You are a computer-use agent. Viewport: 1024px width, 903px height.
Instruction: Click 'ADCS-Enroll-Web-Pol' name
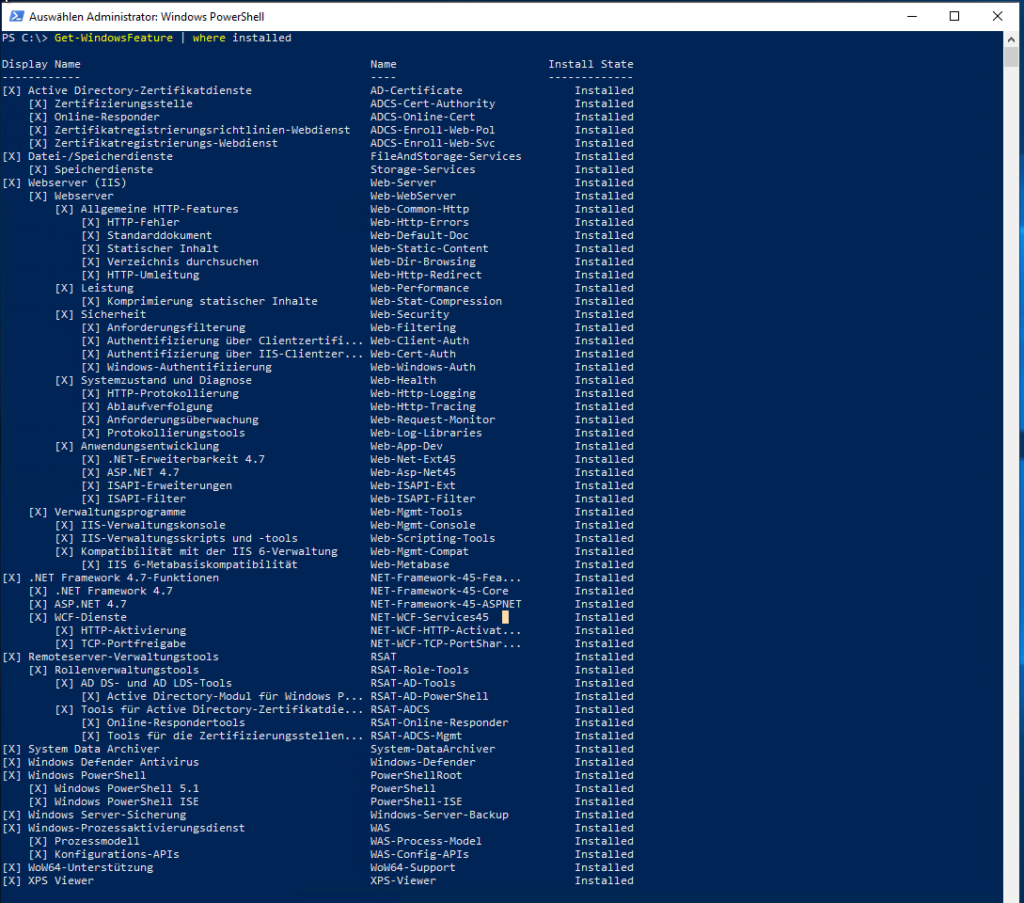[432, 130]
